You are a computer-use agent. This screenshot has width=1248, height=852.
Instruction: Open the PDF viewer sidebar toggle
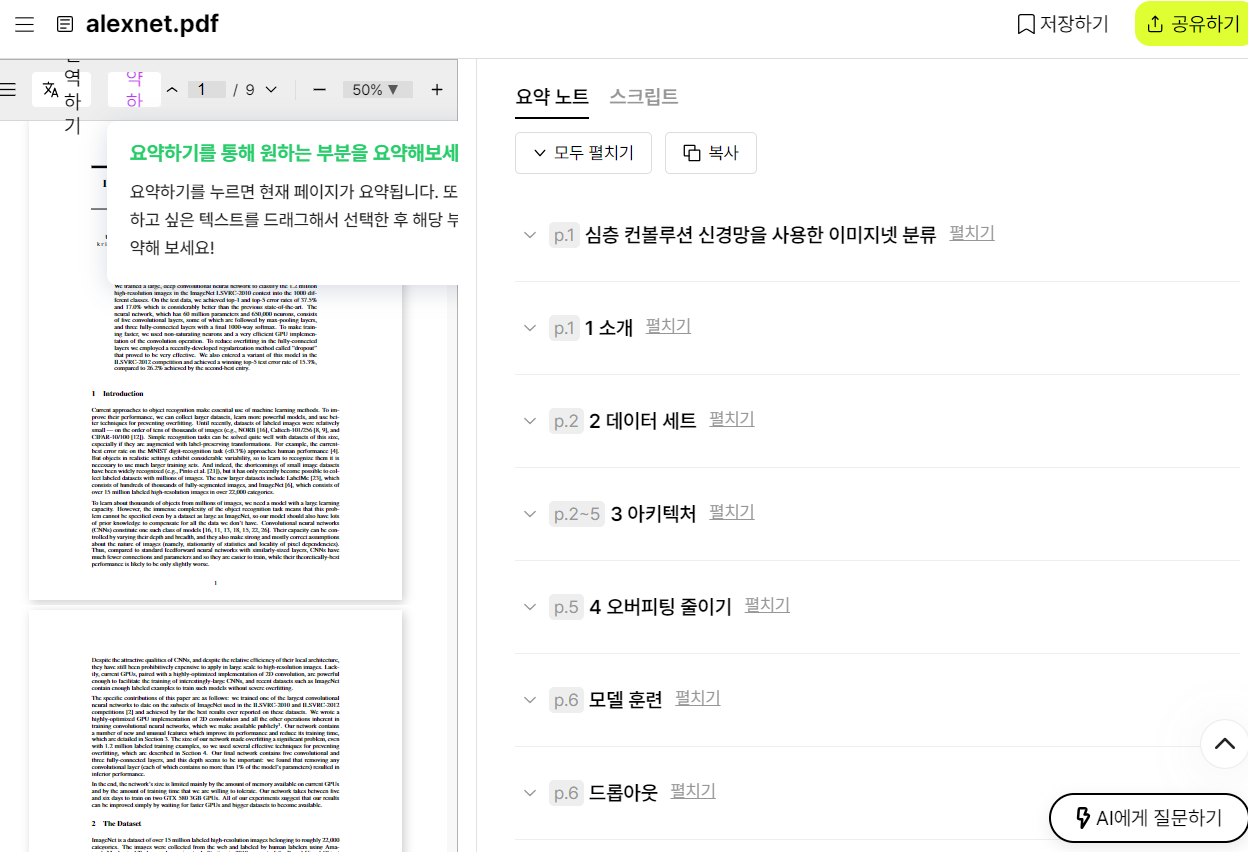8,89
